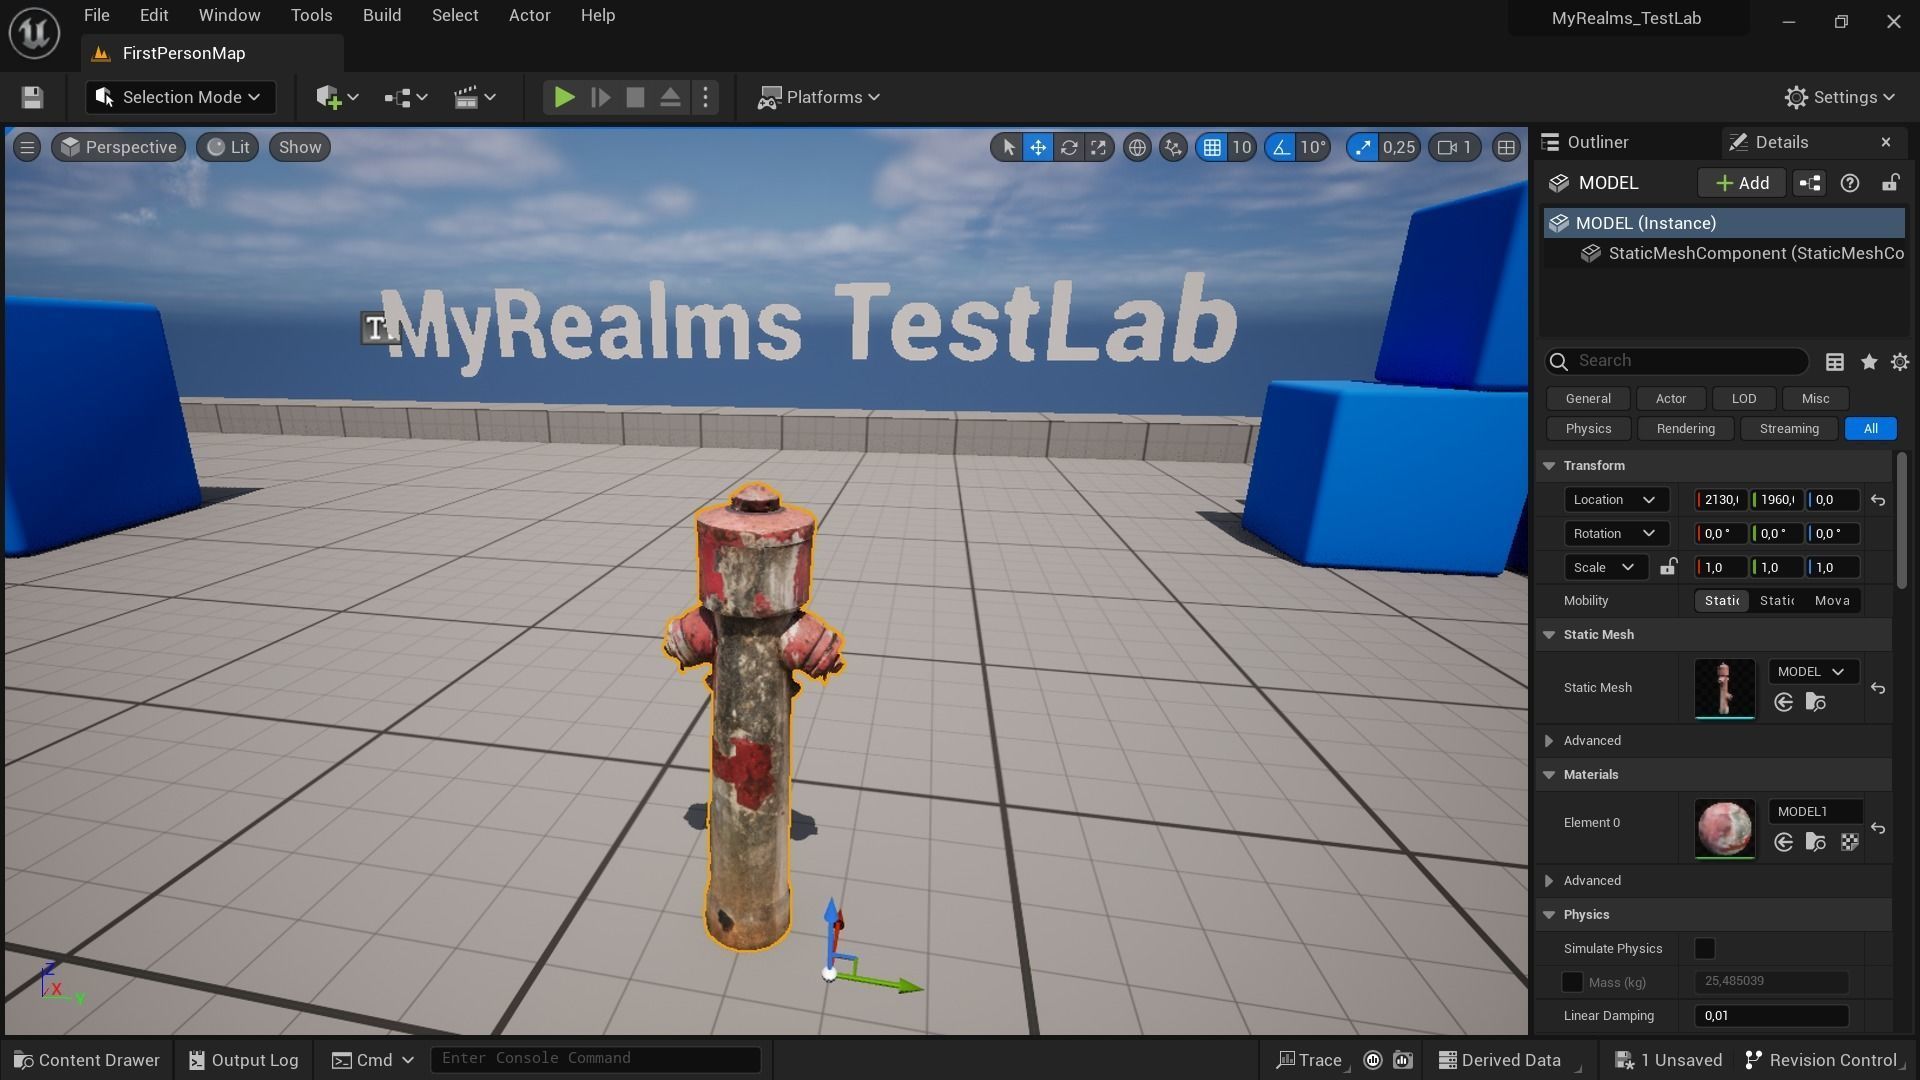1920x1080 pixels.
Task: Toggle scale snapping icon
Action: (x=1362, y=147)
